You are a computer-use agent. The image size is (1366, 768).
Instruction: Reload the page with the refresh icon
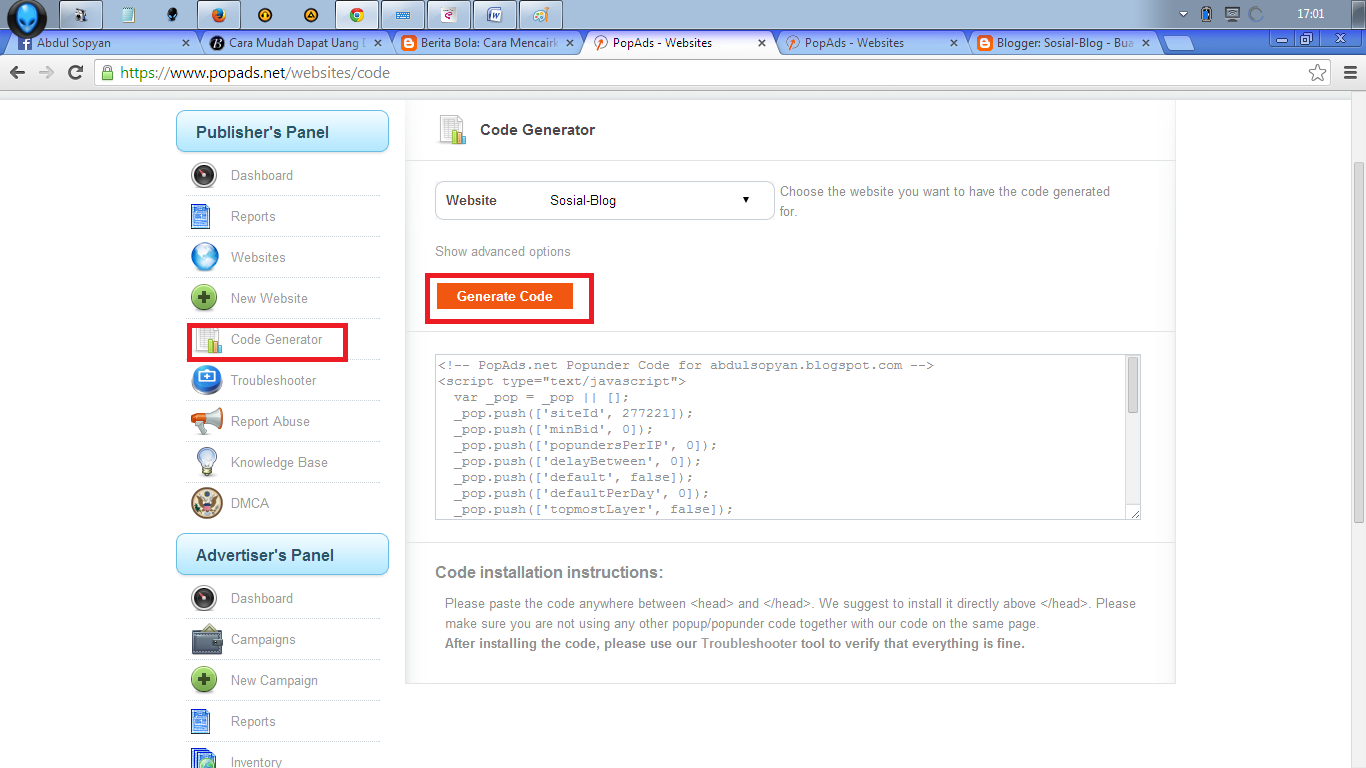click(75, 72)
